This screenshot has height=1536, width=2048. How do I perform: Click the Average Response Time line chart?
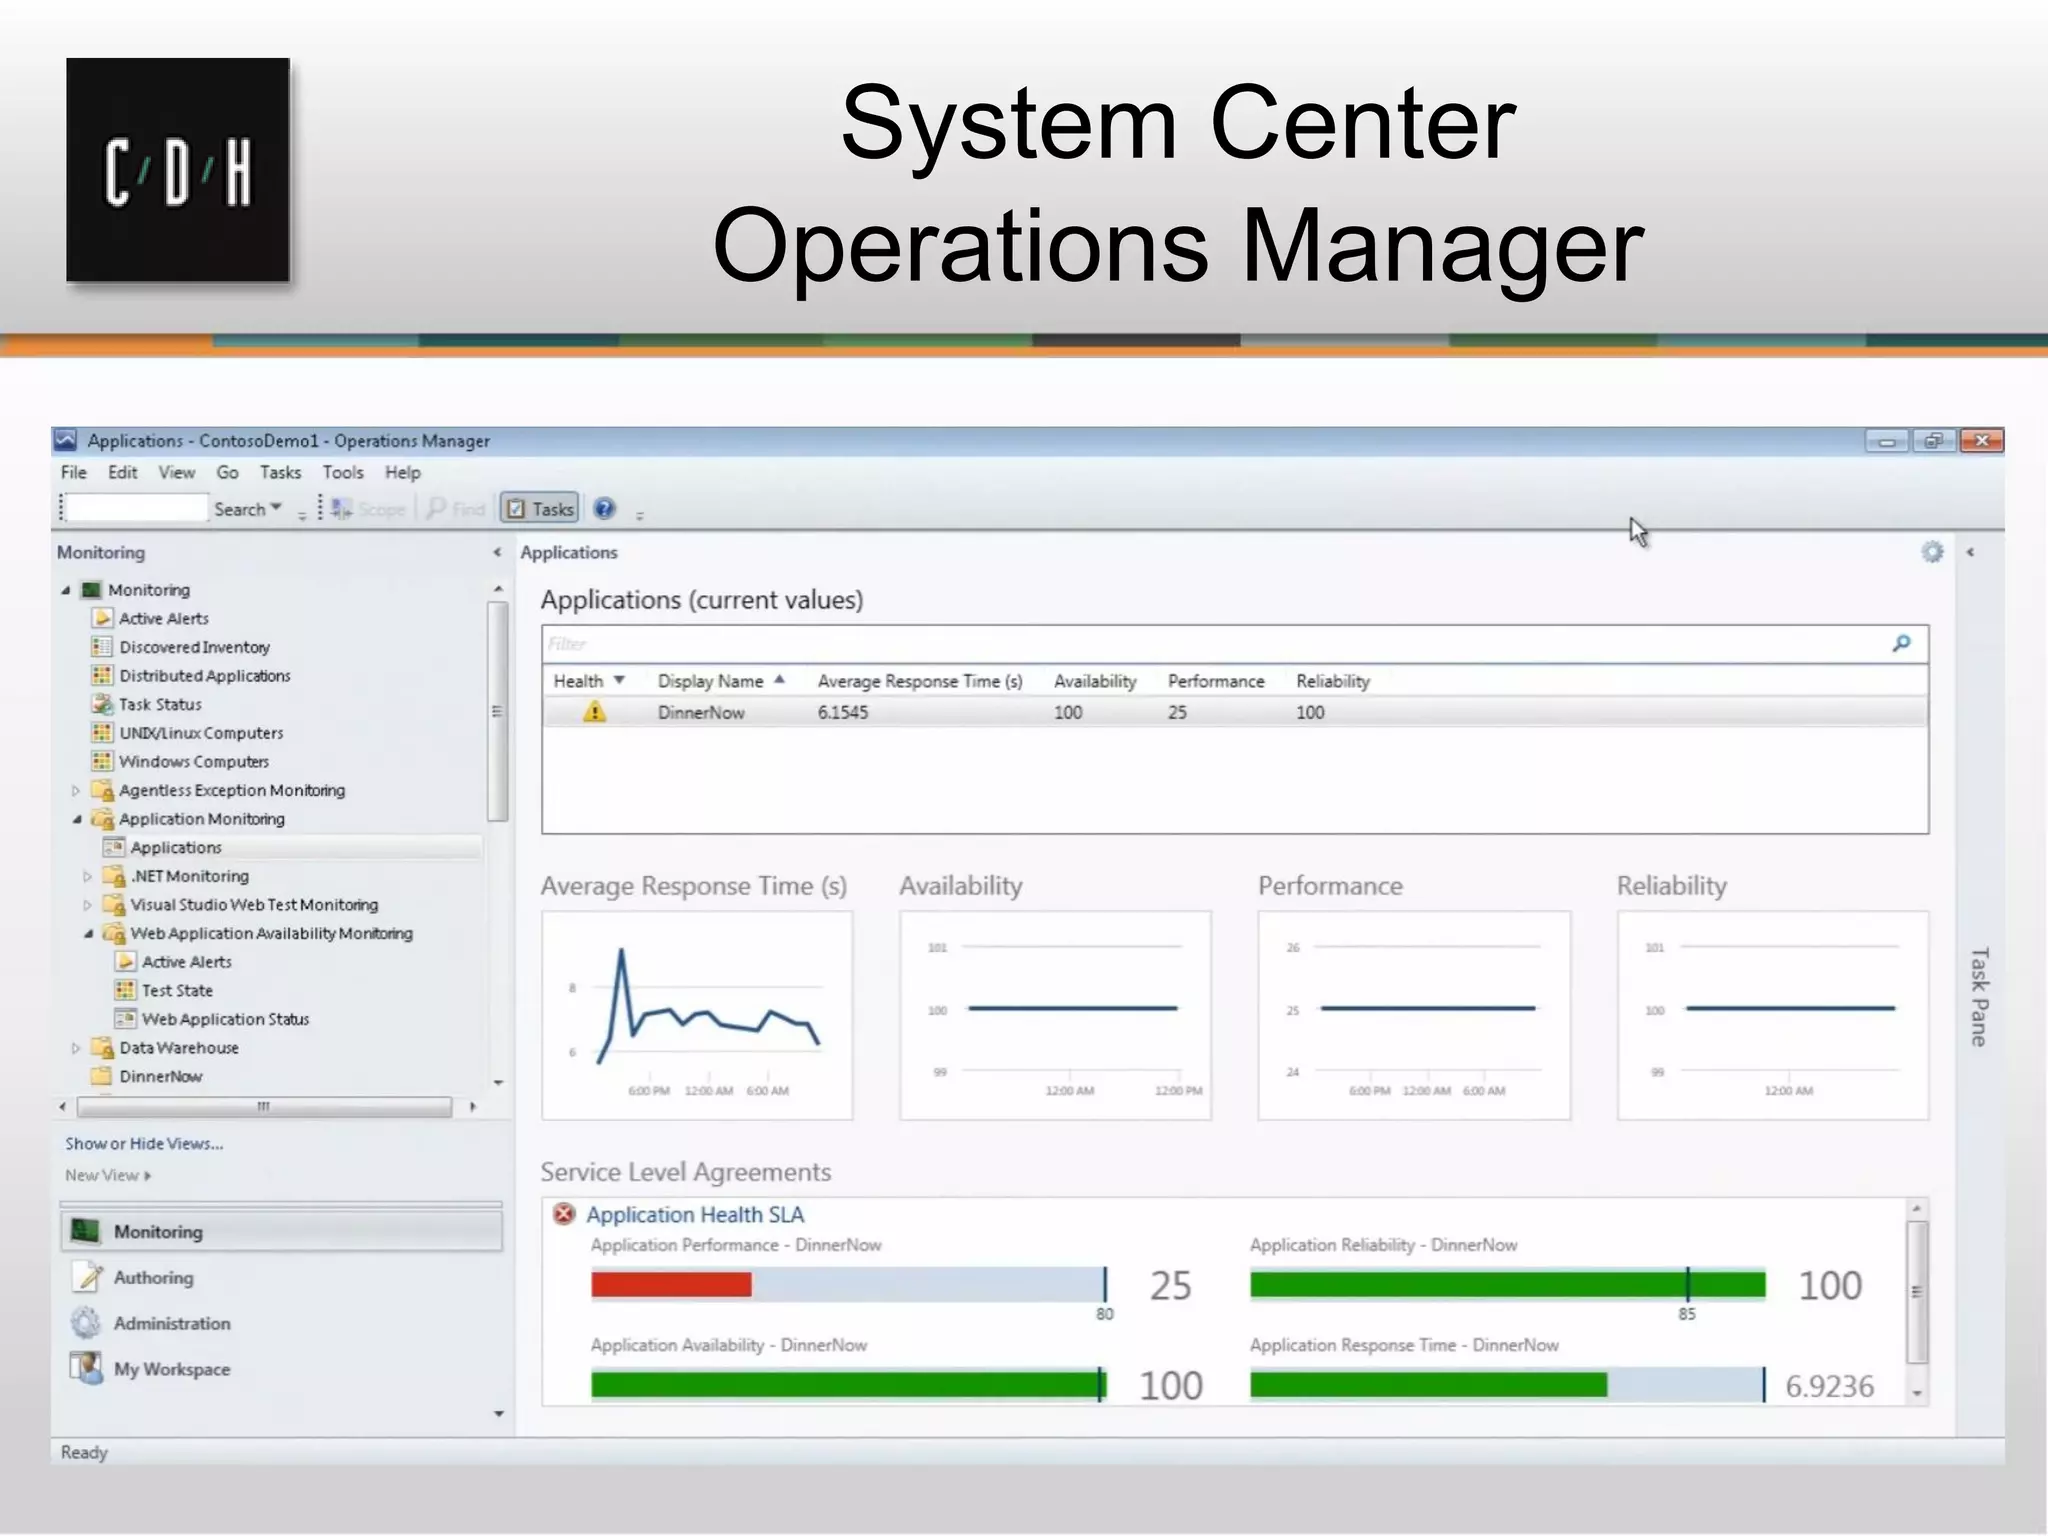pos(697,1014)
